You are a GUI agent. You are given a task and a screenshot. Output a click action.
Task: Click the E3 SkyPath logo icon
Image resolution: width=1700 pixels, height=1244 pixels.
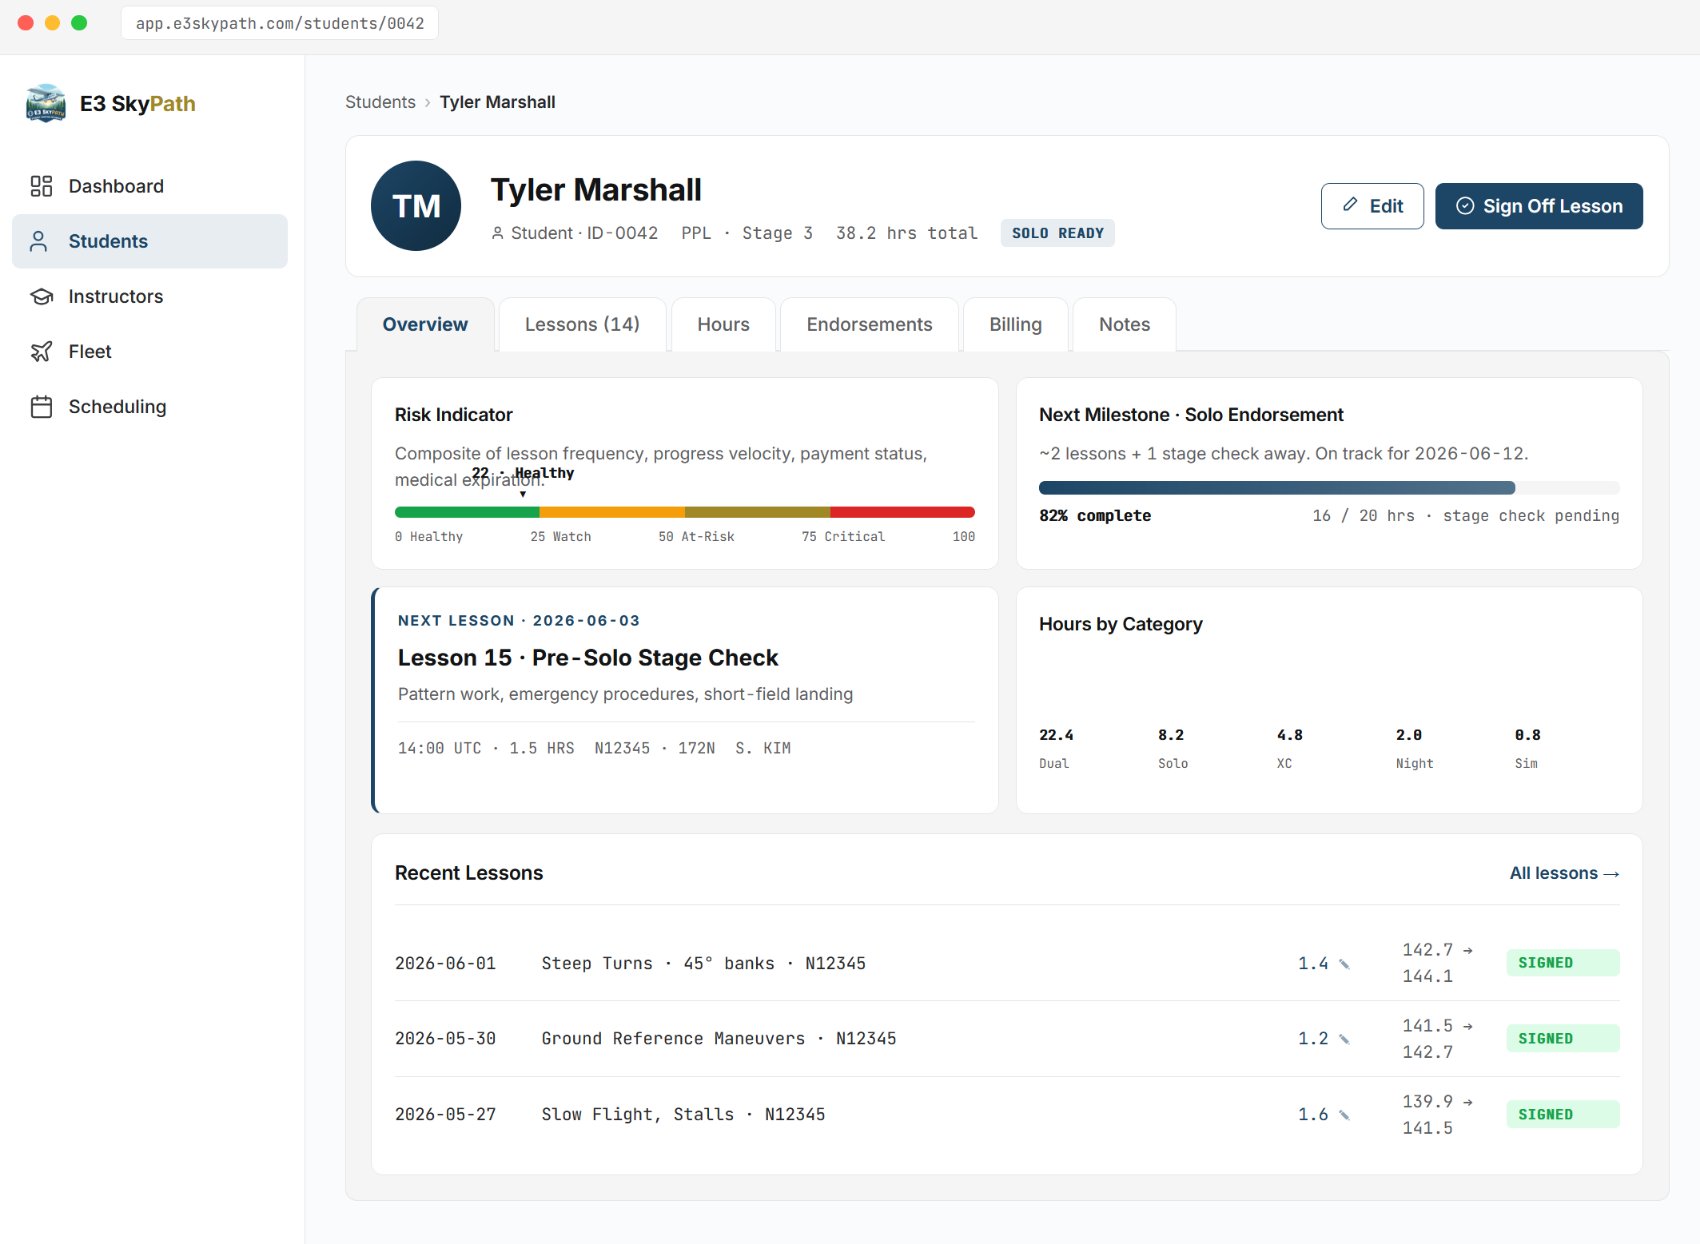click(x=46, y=103)
